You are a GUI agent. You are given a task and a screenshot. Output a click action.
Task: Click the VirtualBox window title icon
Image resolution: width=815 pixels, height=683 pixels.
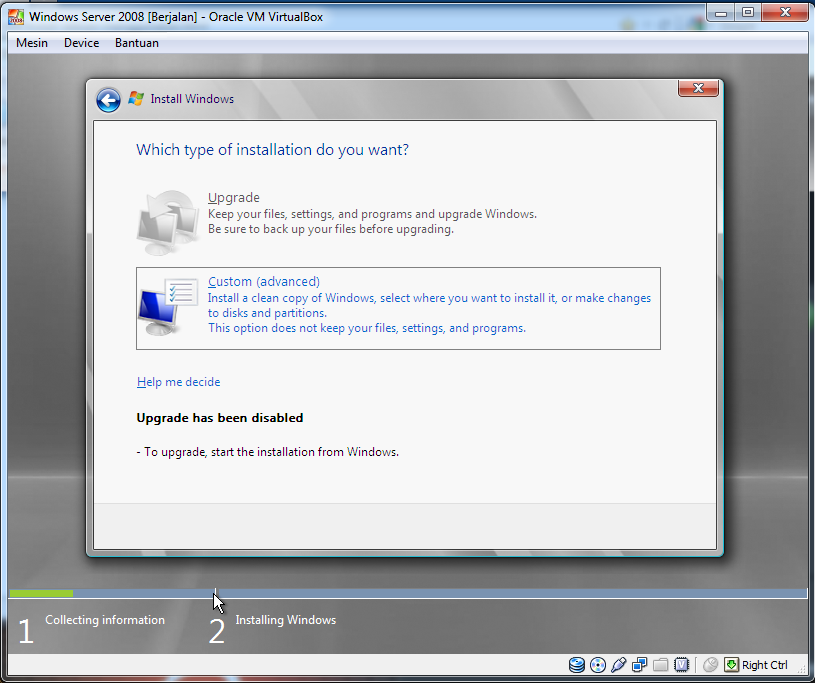point(16,17)
